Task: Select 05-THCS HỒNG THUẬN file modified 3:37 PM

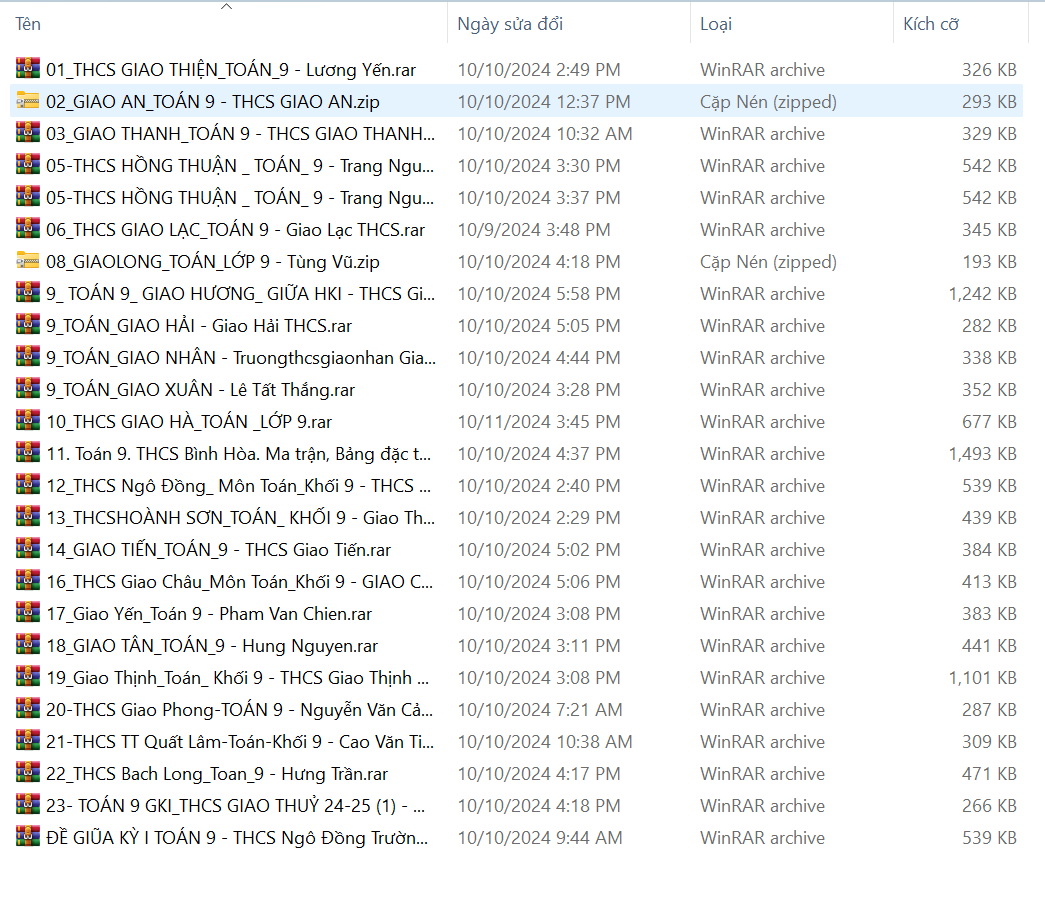Action: click(x=240, y=198)
